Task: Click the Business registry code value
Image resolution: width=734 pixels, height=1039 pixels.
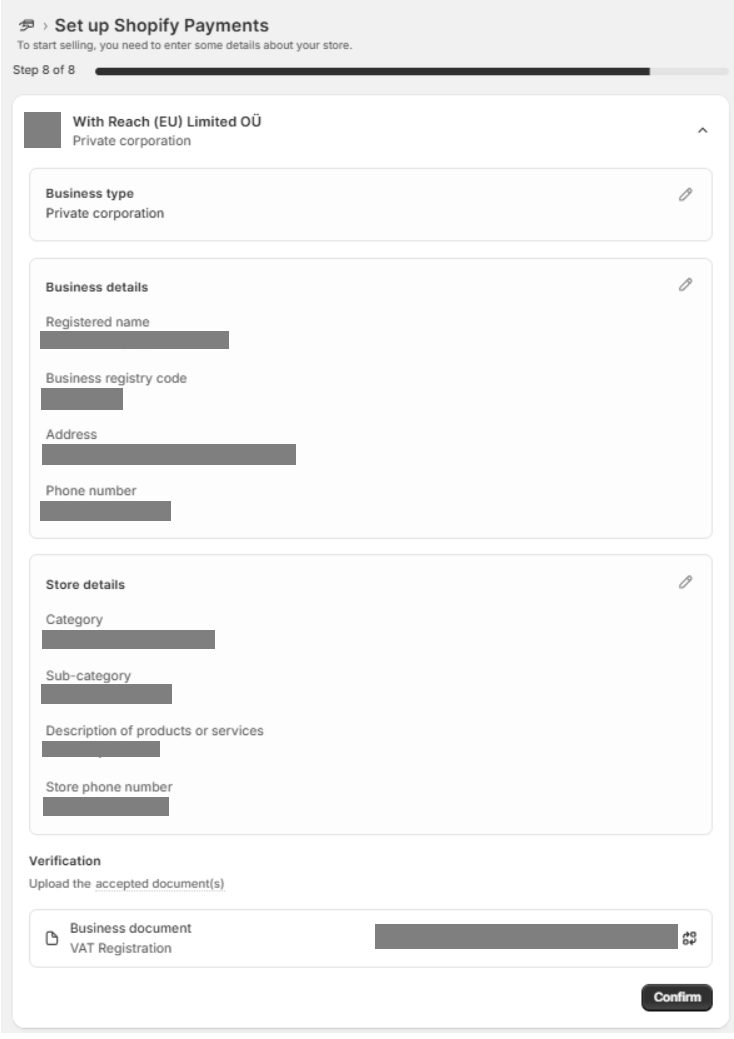Action: coord(82,399)
